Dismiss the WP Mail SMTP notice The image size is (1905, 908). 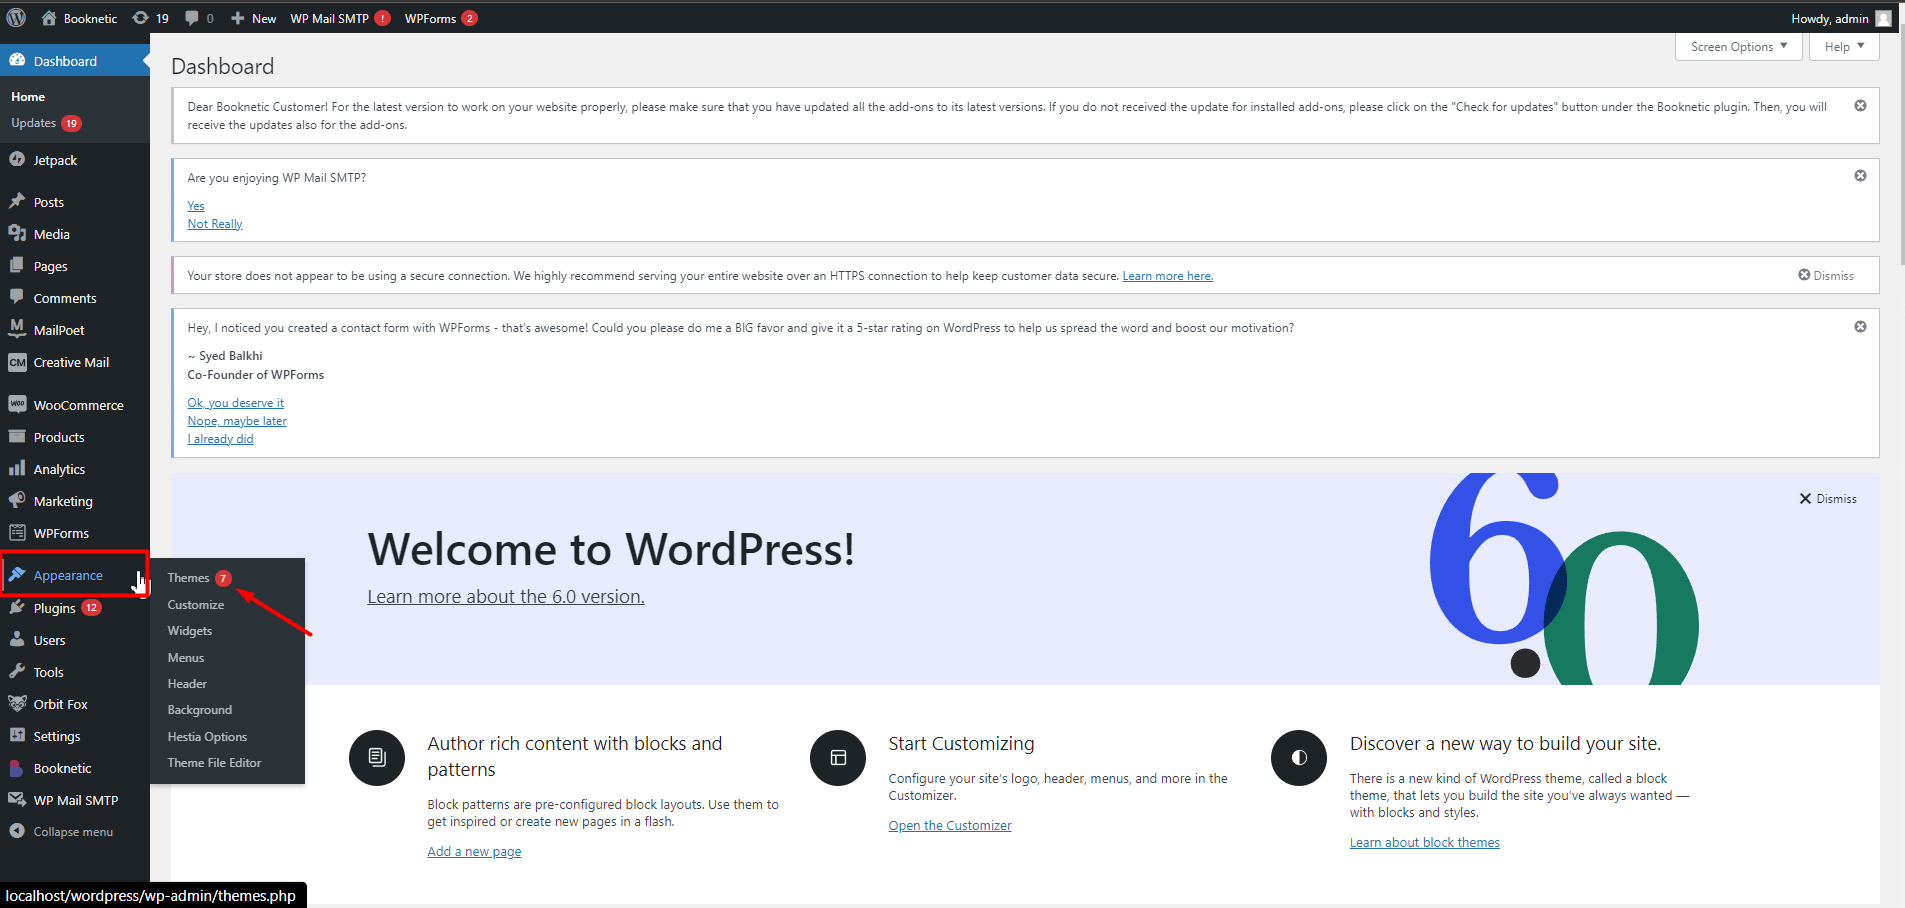click(1860, 176)
